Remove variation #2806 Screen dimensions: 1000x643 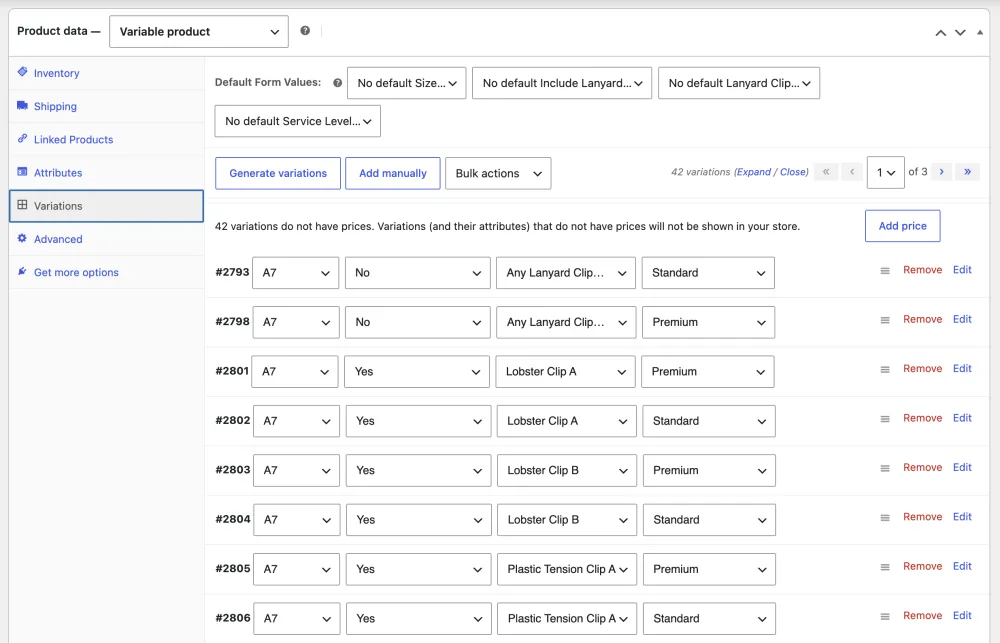coord(922,616)
